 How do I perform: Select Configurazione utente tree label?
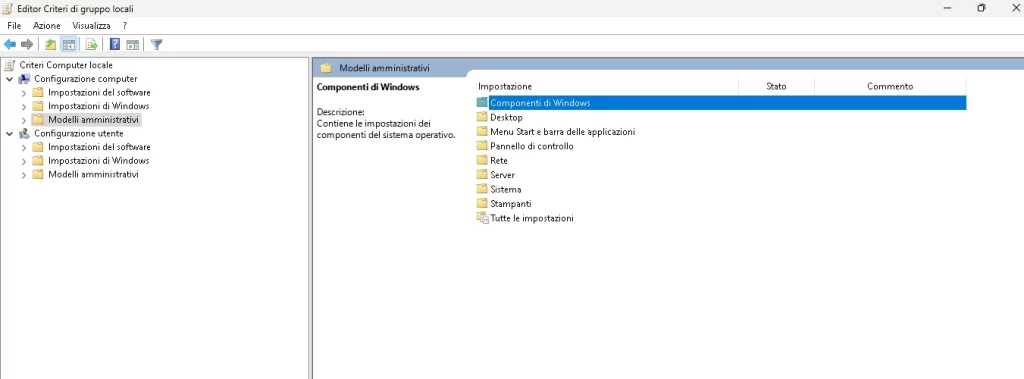point(78,133)
